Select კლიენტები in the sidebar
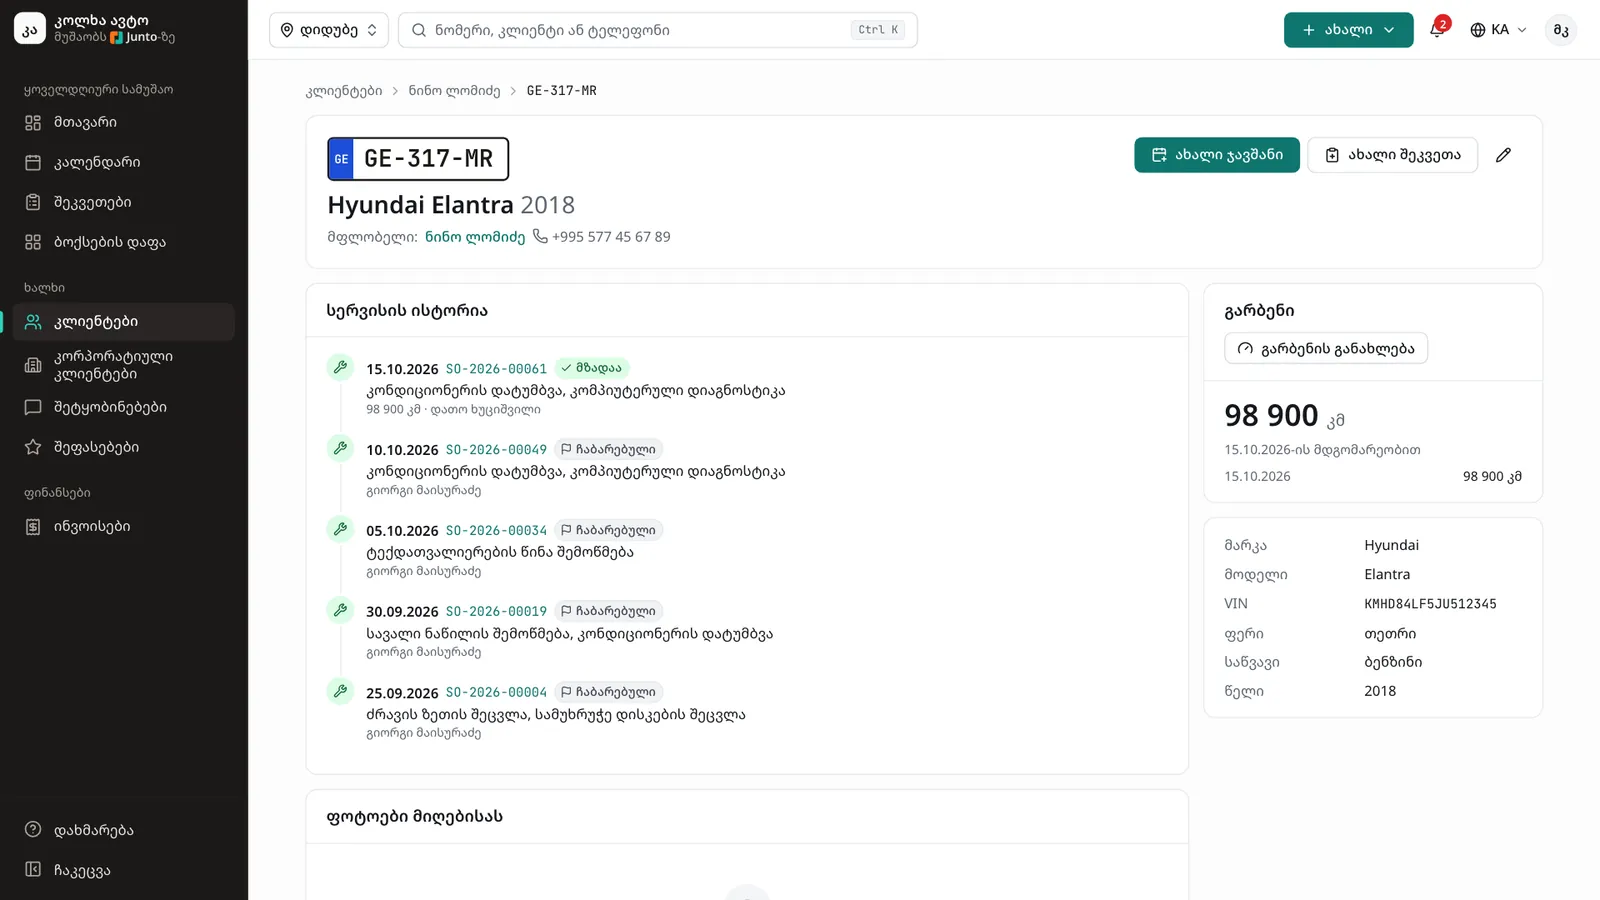Viewport: 1600px width, 900px height. click(124, 322)
